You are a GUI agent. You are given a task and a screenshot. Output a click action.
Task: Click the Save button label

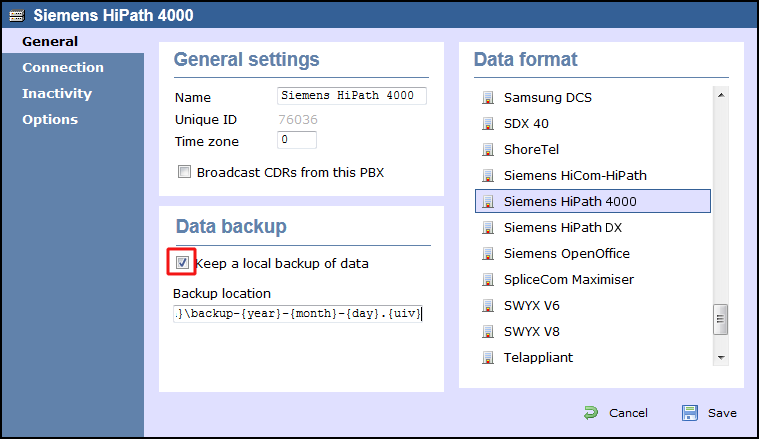pyautogui.click(x=722, y=413)
